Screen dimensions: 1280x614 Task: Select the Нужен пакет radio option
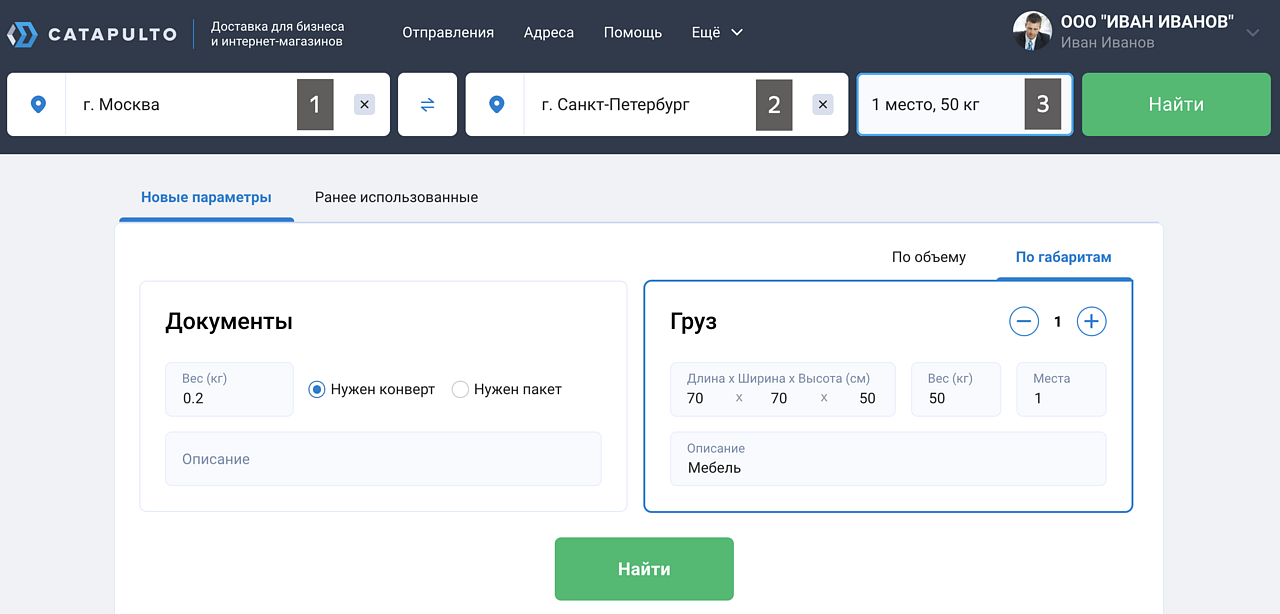(x=460, y=389)
